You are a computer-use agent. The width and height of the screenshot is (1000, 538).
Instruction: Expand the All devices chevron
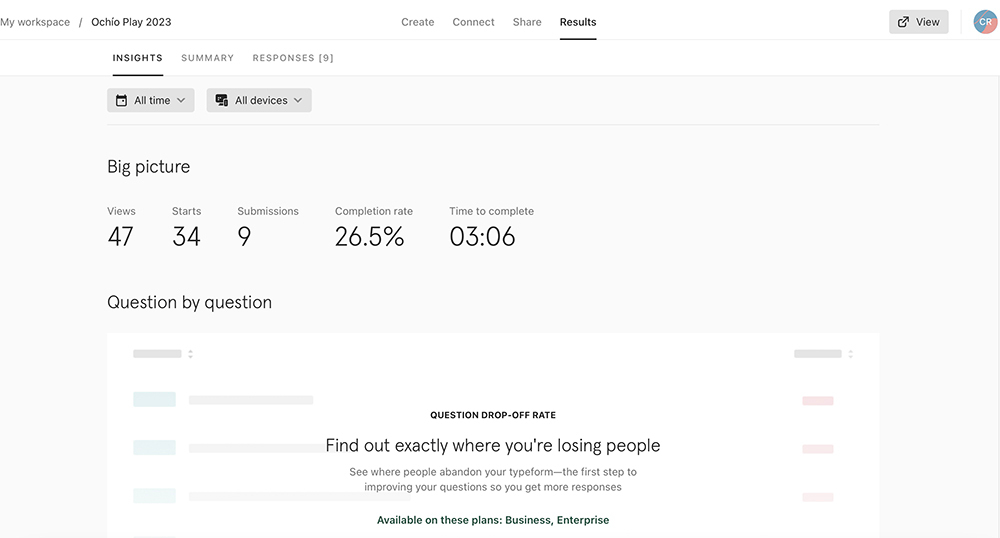[298, 100]
